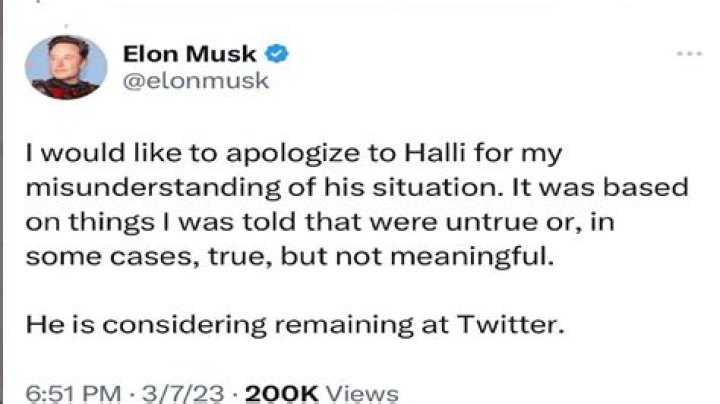Viewport: 720px width, 404px height.
Task: Click the blue verified badge
Action: [276, 54]
